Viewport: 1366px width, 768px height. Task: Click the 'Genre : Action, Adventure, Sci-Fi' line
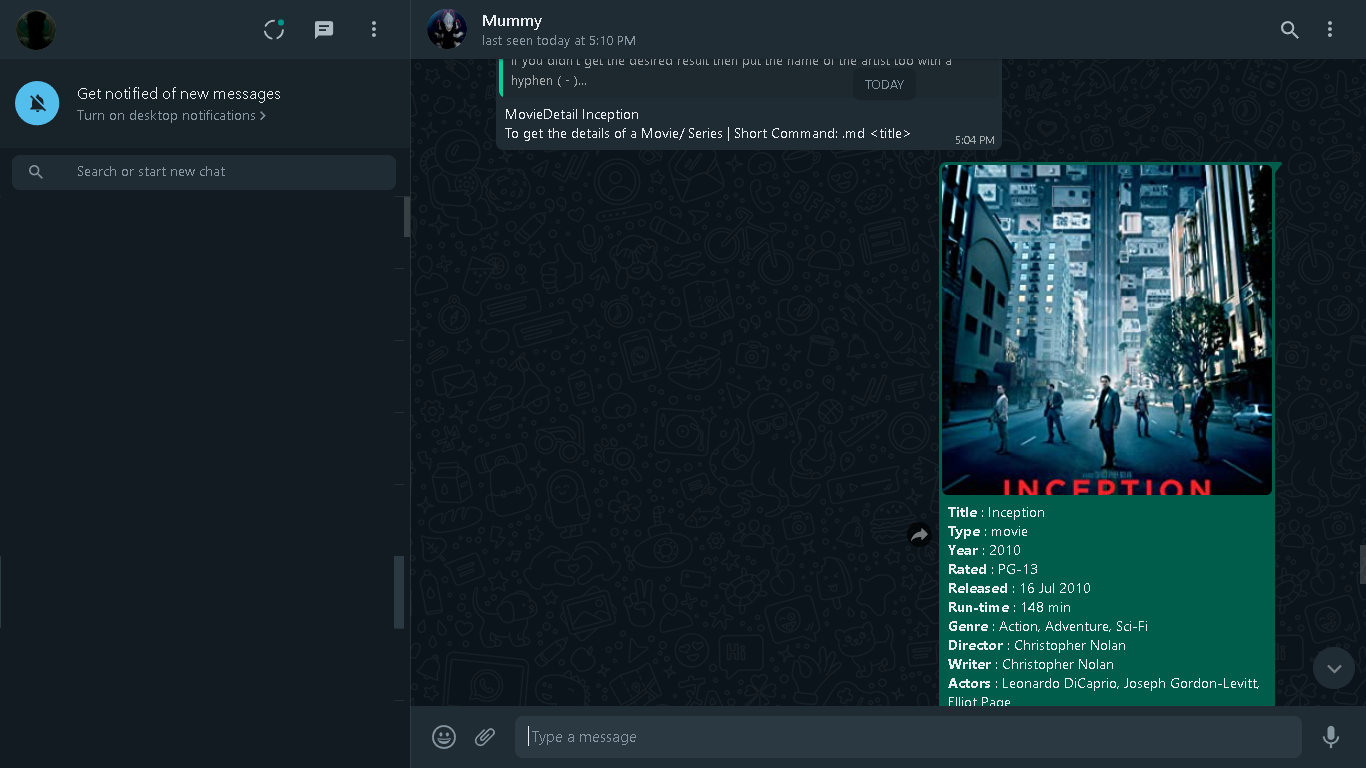pos(1048,626)
